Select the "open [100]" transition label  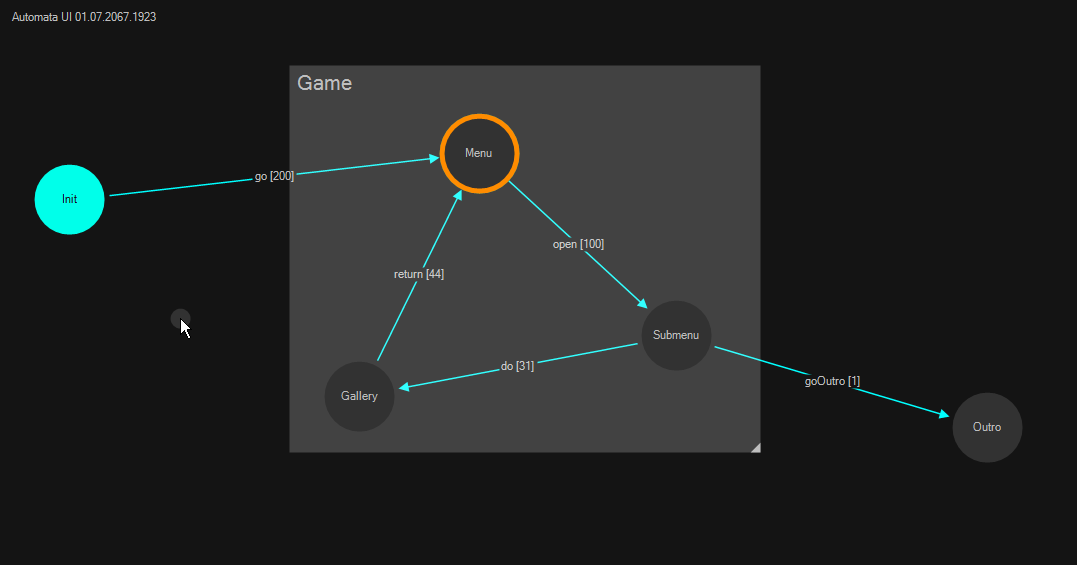point(578,244)
